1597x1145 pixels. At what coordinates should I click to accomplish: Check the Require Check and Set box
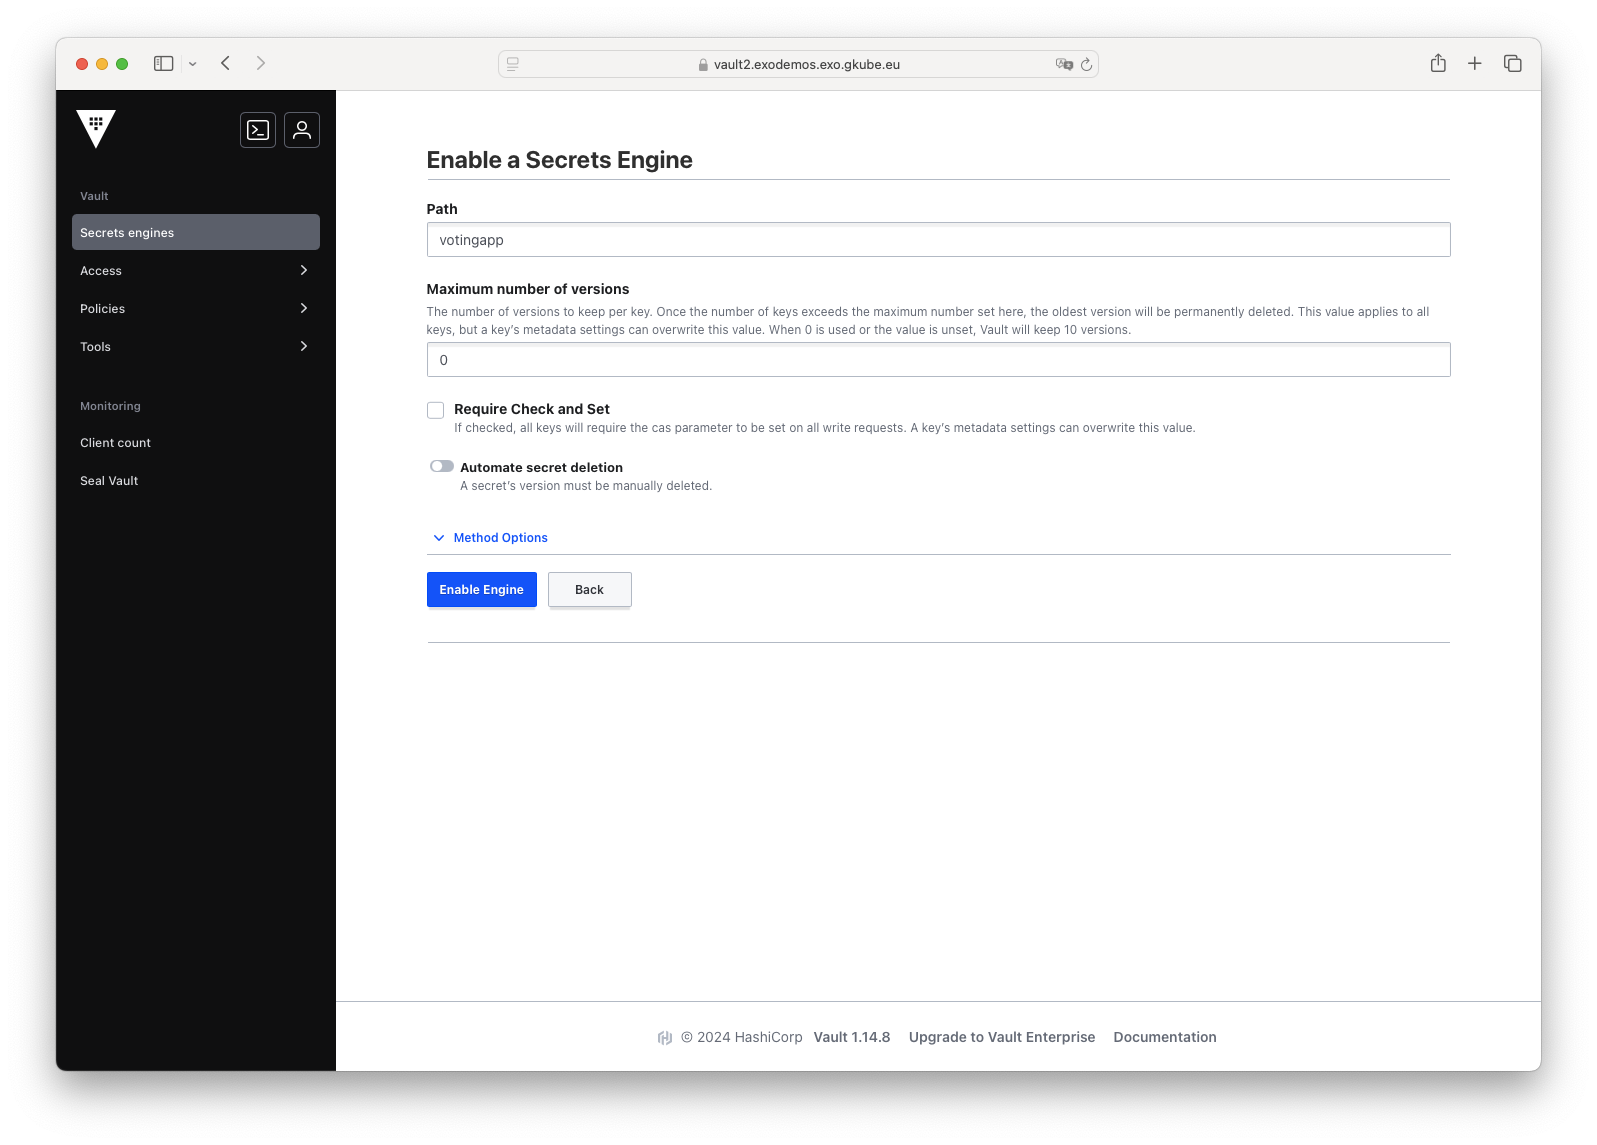[x=436, y=410]
